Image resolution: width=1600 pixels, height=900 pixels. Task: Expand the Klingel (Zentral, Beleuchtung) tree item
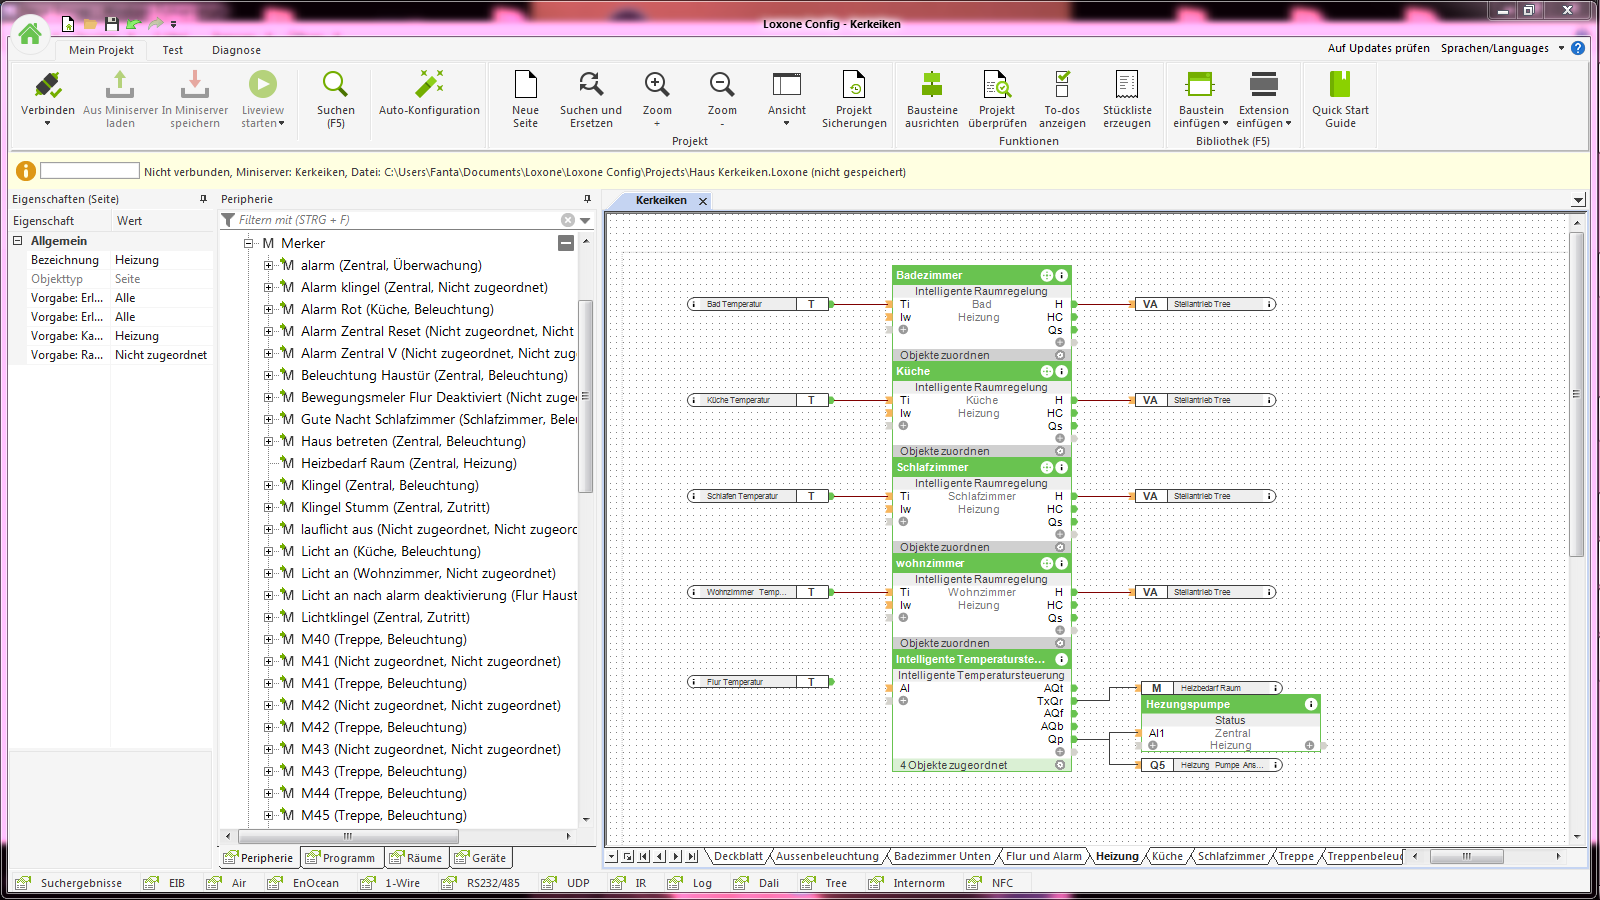tap(268, 485)
